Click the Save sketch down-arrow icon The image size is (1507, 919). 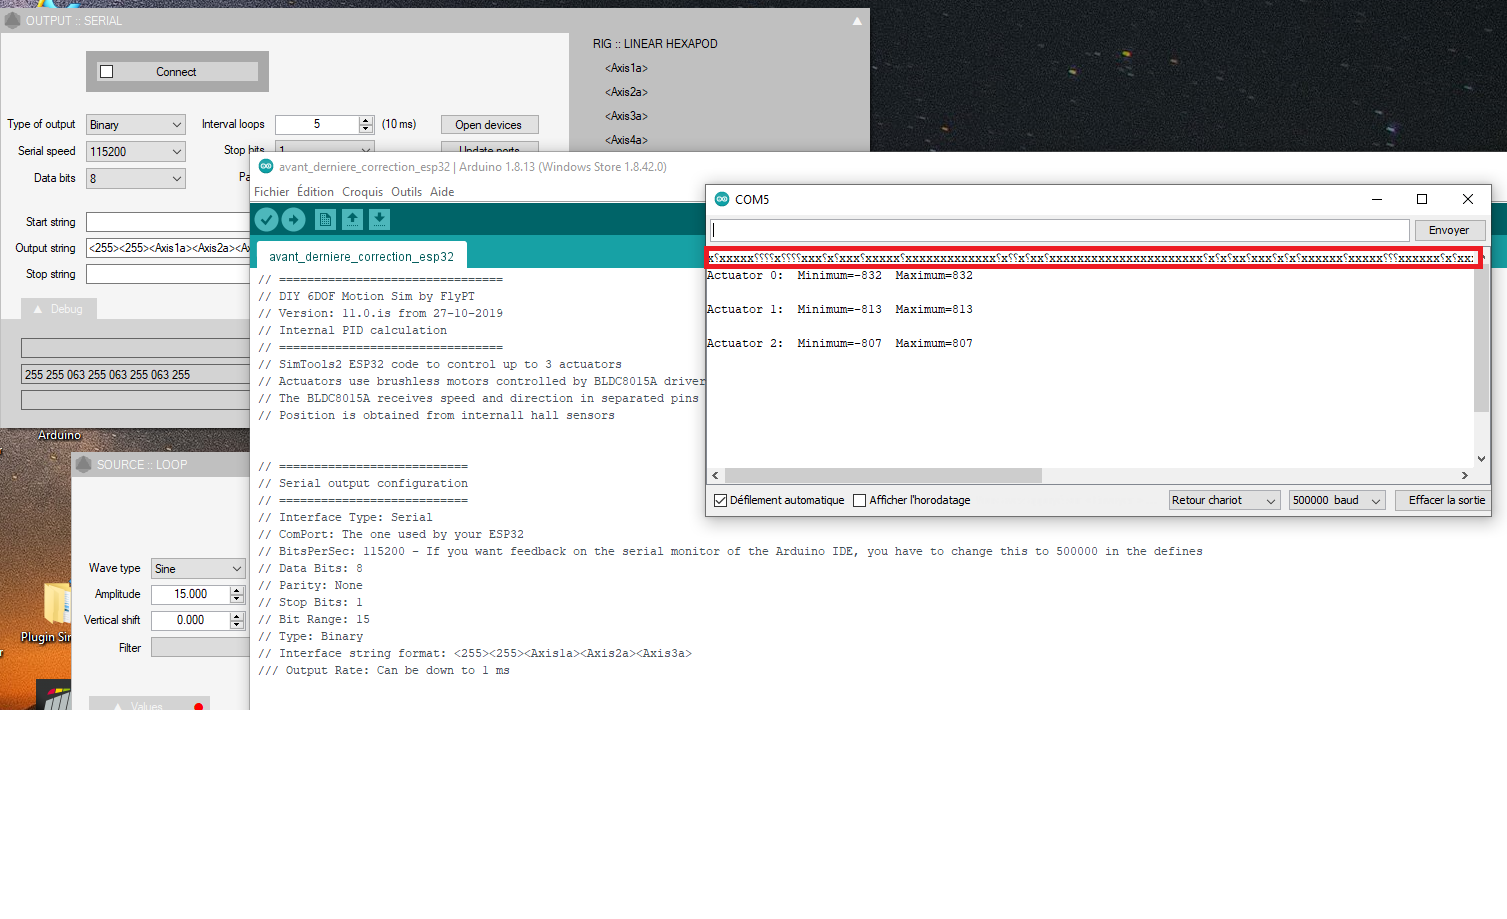(379, 219)
